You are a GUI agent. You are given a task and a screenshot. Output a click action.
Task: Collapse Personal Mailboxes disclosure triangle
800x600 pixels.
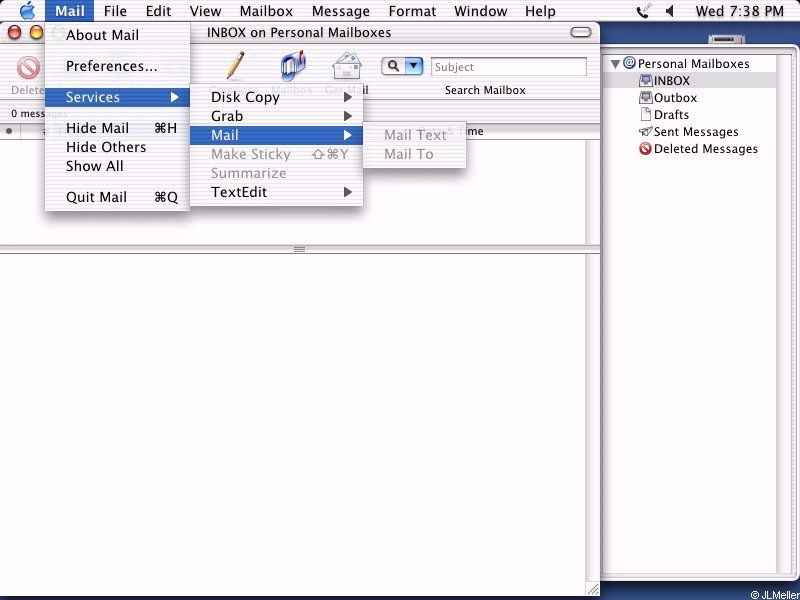[x=615, y=64]
